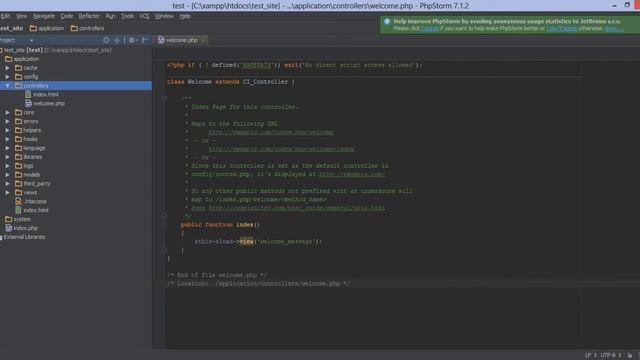Select the test_site project root node
Image resolution: width=640 pixels, height=360 pixels.
coord(56,50)
